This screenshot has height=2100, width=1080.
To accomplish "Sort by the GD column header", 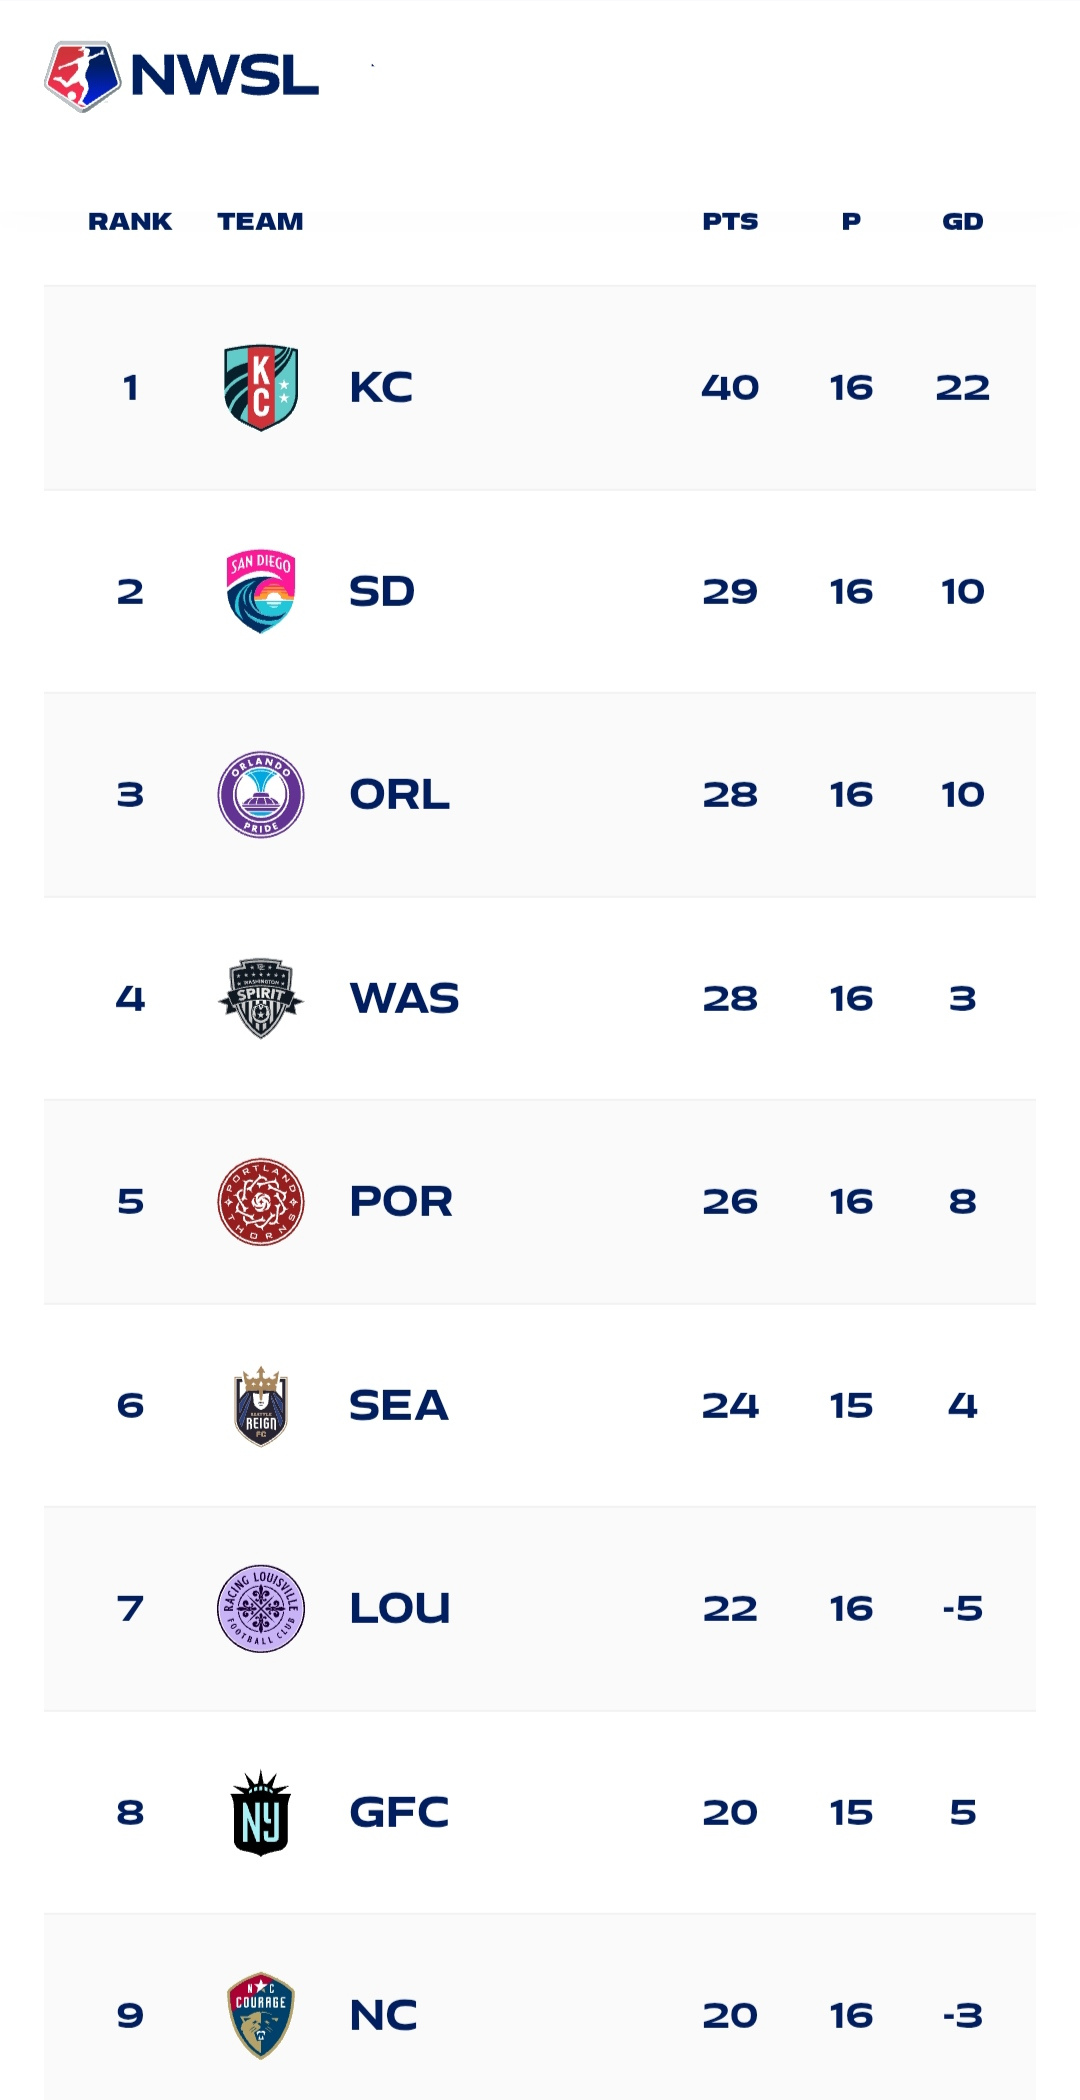I will pyautogui.click(x=963, y=221).
